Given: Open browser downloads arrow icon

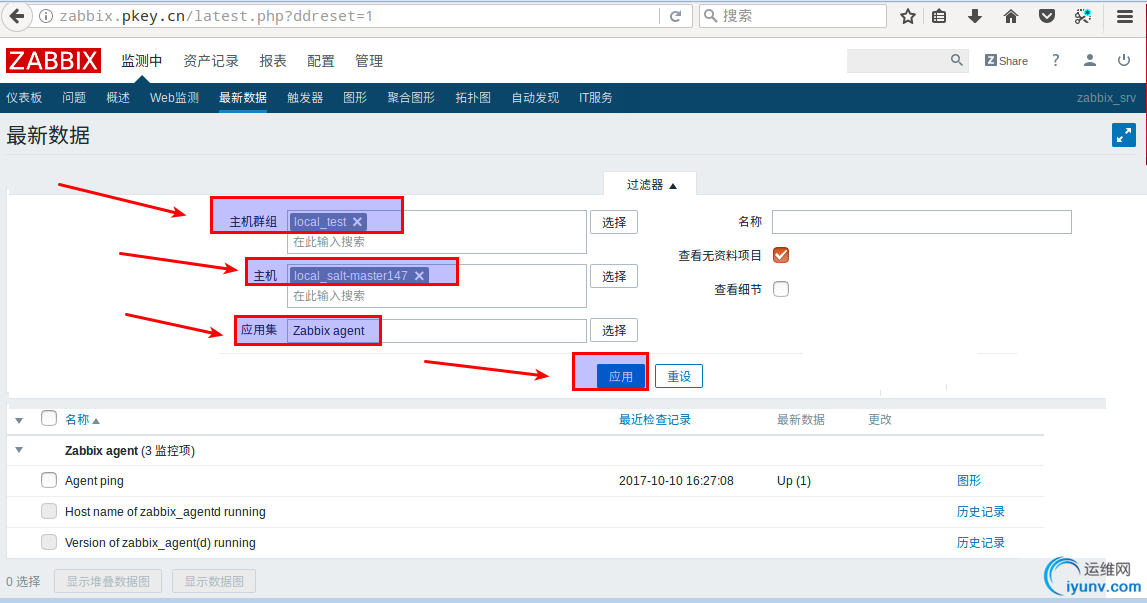Looking at the screenshot, I should pos(975,16).
